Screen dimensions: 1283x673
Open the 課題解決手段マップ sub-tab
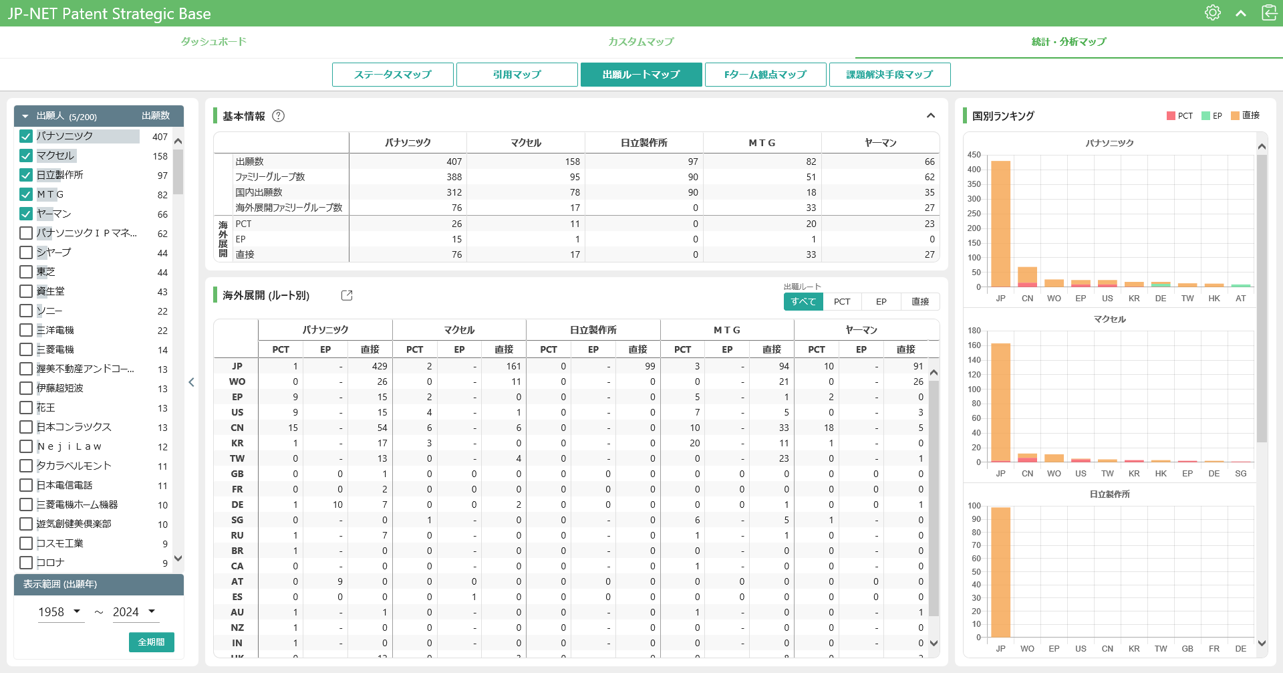889,75
